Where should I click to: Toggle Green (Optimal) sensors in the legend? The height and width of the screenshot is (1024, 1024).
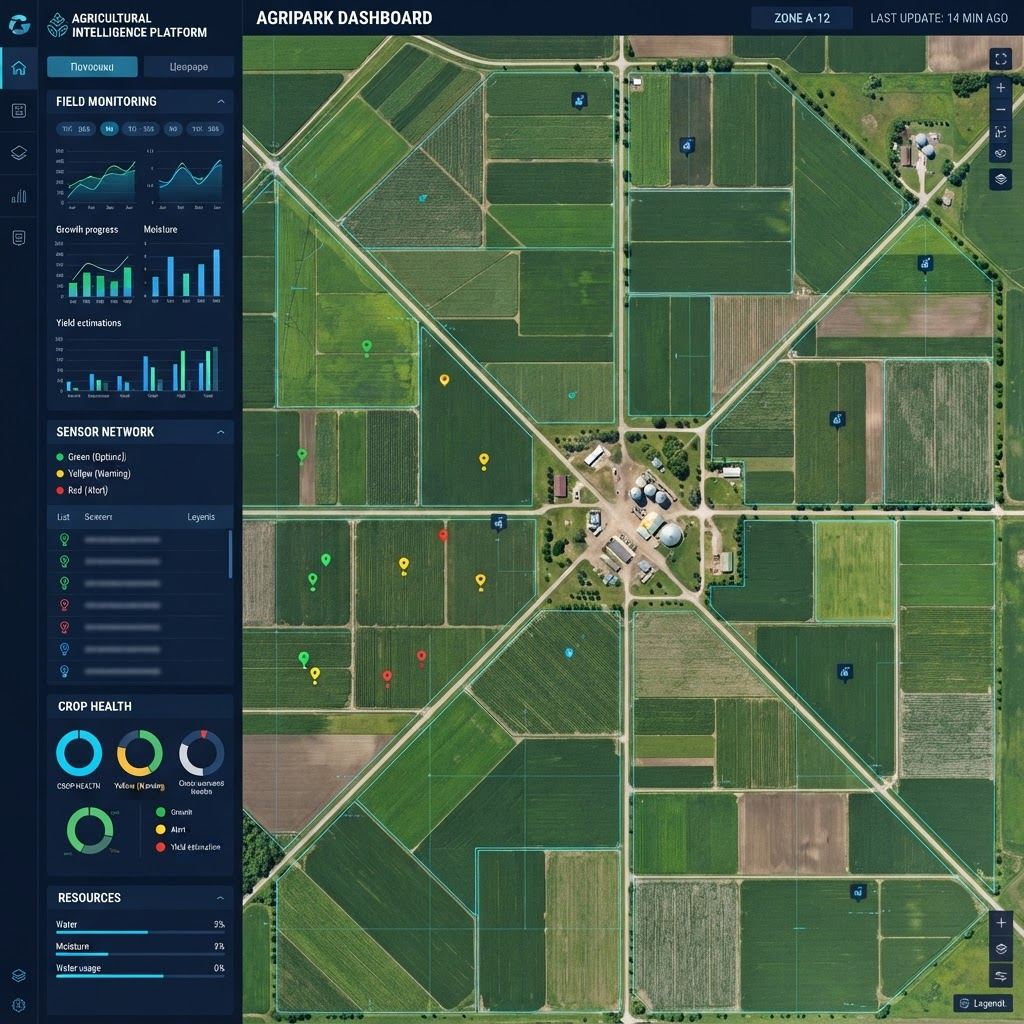(x=91, y=457)
